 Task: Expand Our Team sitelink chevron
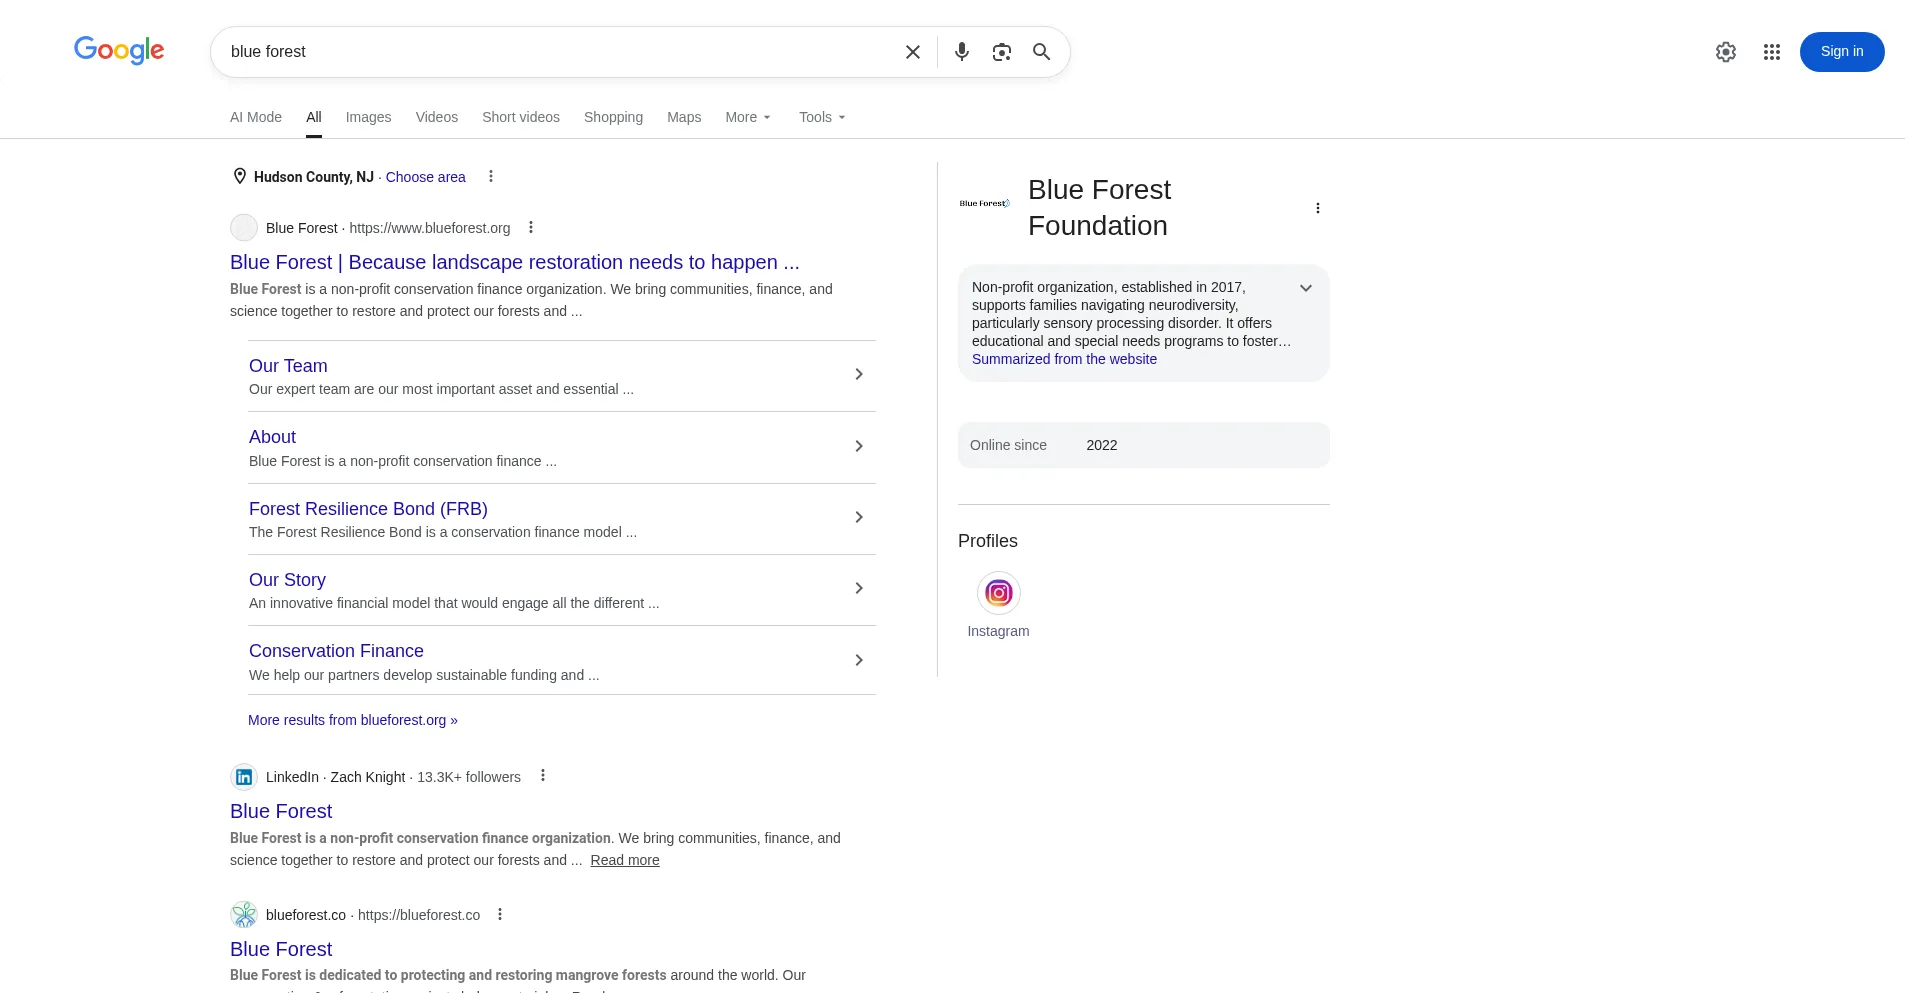coord(859,374)
